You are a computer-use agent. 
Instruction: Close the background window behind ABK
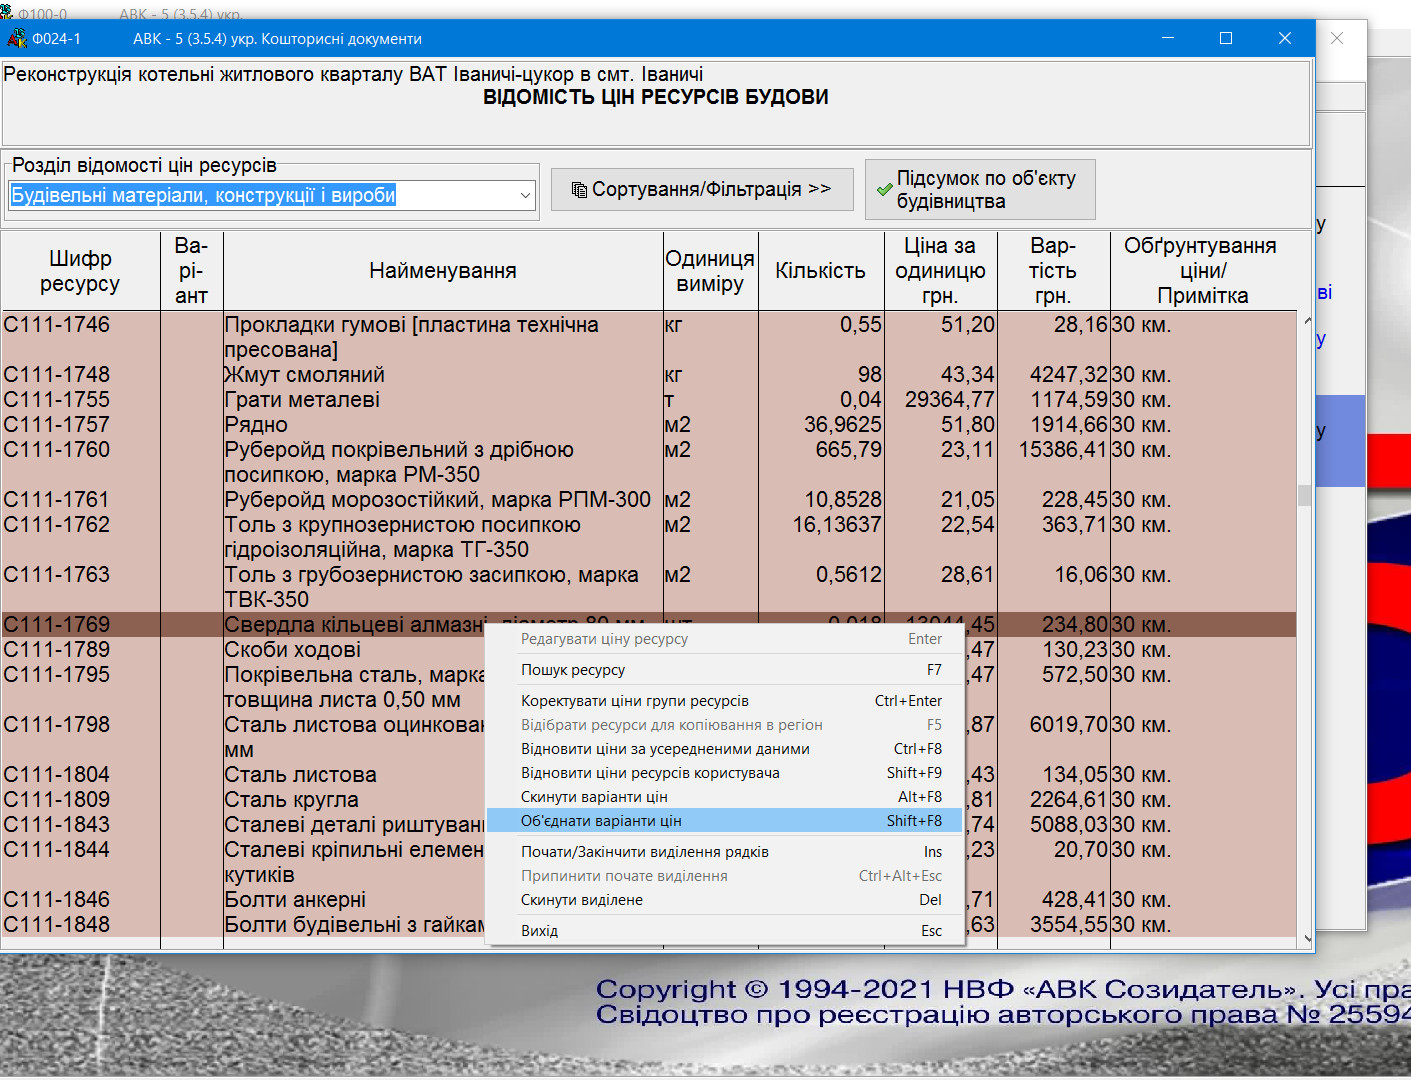click(1337, 38)
